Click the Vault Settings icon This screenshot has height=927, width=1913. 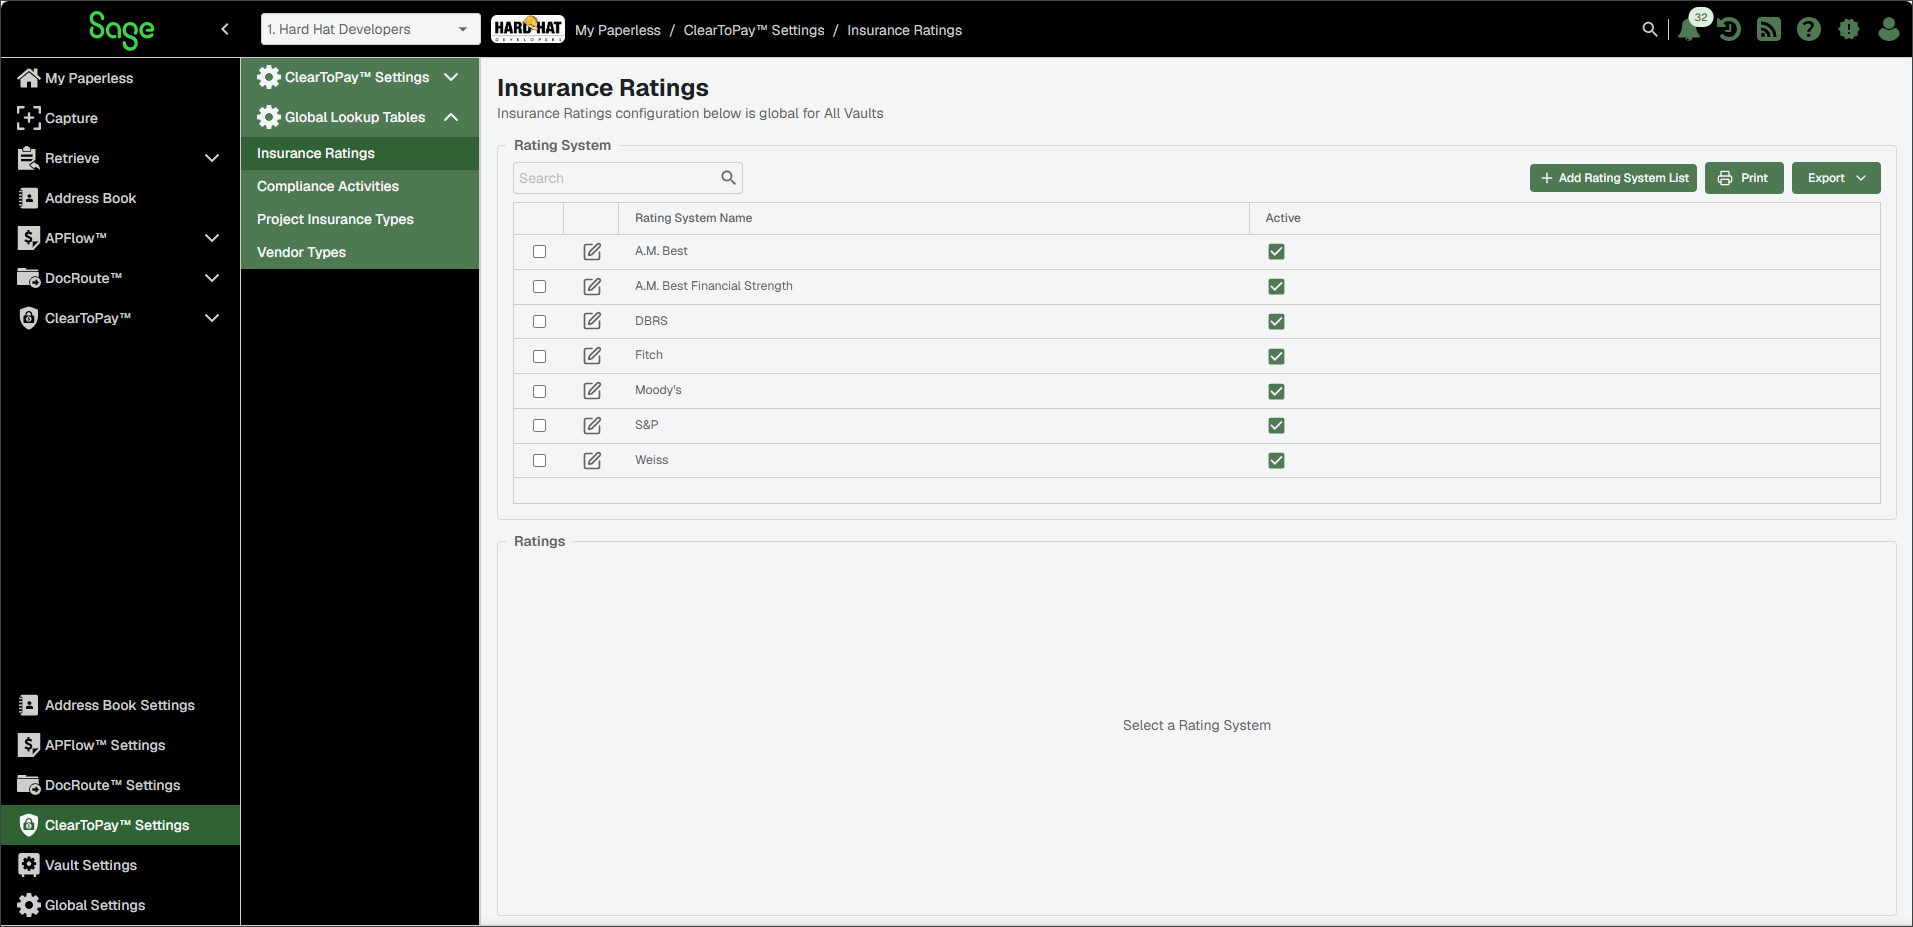29,865
